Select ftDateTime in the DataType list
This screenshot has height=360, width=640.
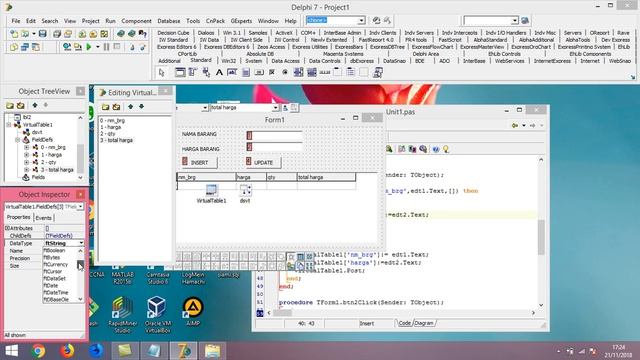pos(56,292)
